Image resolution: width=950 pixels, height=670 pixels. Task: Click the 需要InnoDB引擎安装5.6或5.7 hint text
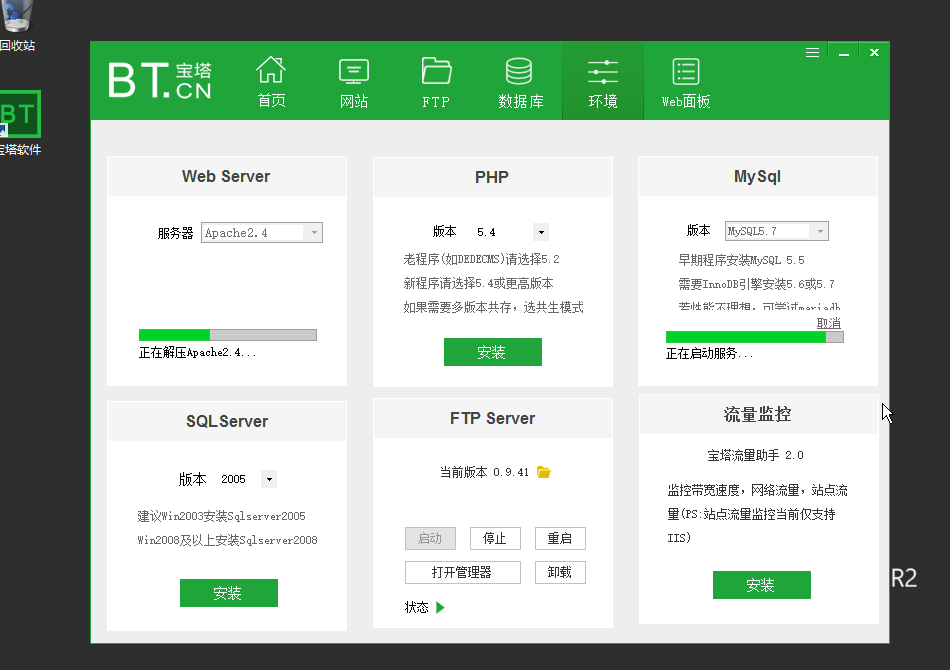click(x=757, y=284)
